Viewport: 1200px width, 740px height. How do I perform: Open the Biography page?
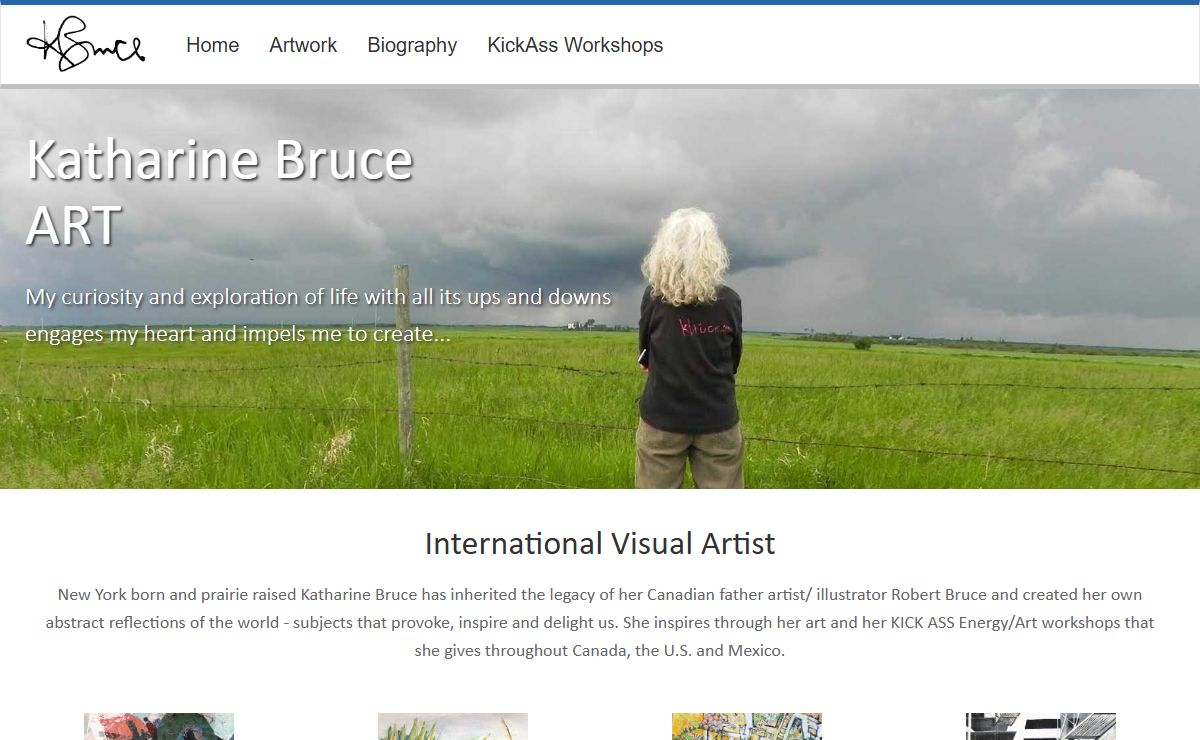pos(412,45)
